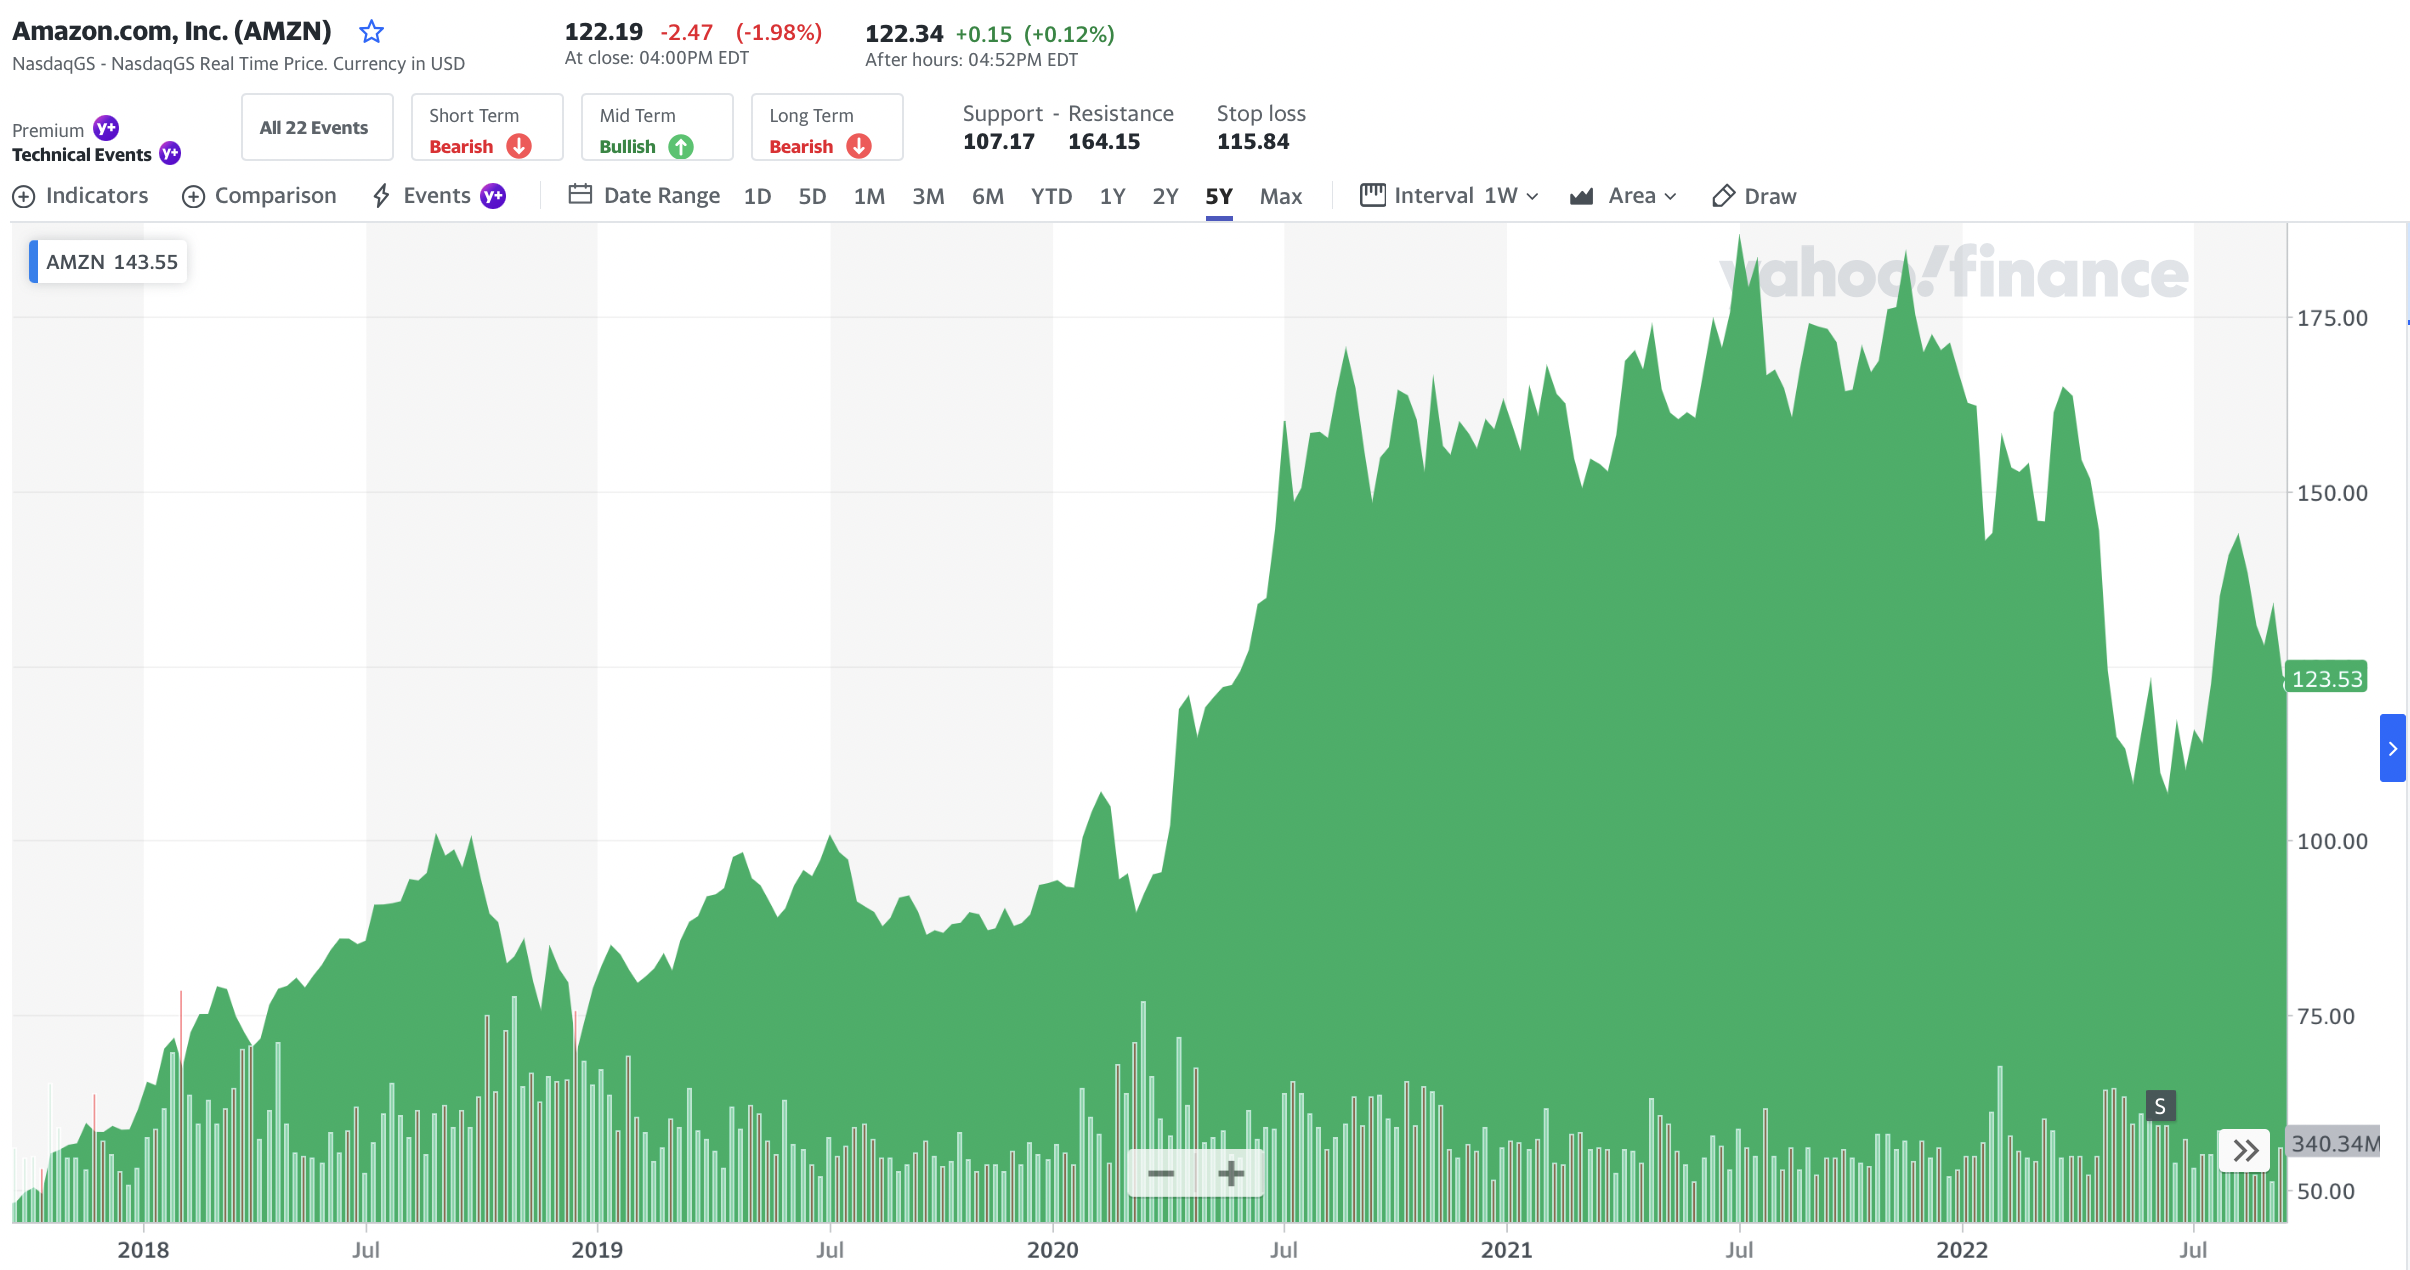Open the premium Events option
The image size is (2410, 1270).
438,196
